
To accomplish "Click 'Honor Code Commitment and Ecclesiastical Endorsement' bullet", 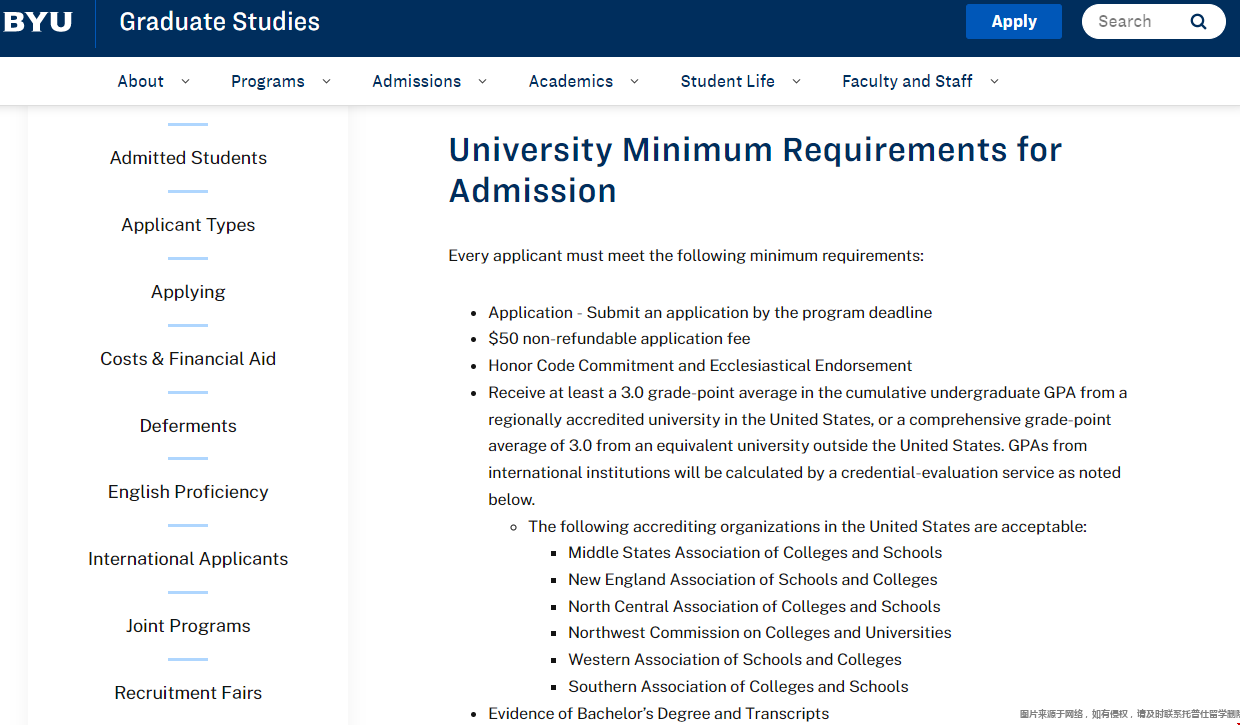I will [x=700, y=366].
